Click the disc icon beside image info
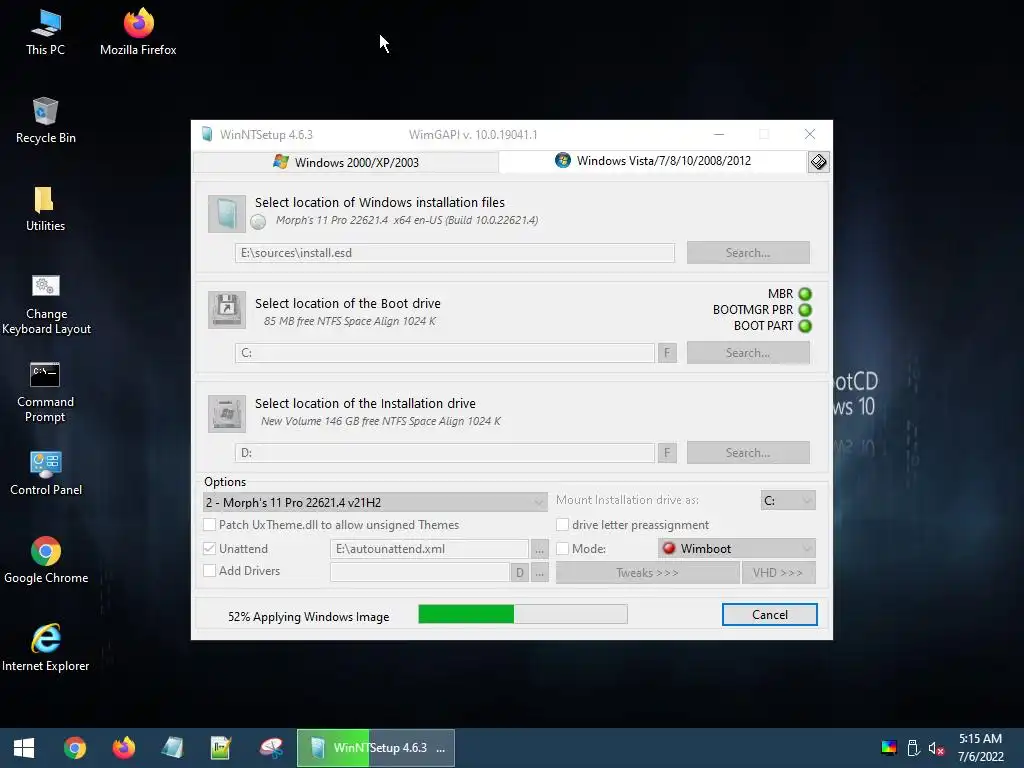 click(258, 222)
